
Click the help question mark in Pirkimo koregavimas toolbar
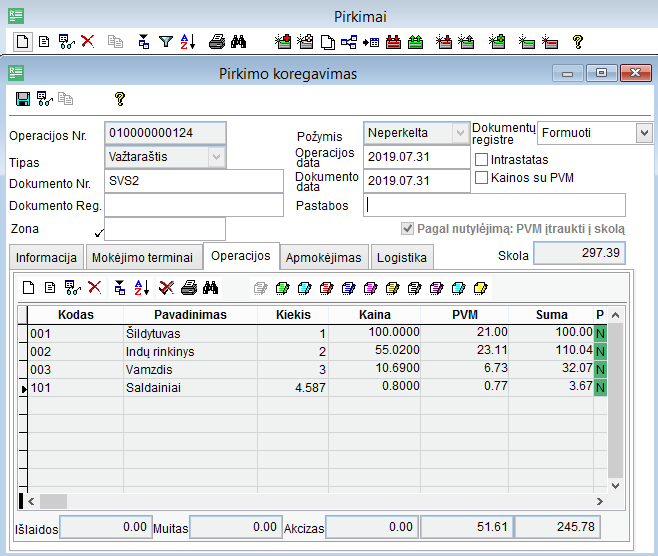point(119,98)
